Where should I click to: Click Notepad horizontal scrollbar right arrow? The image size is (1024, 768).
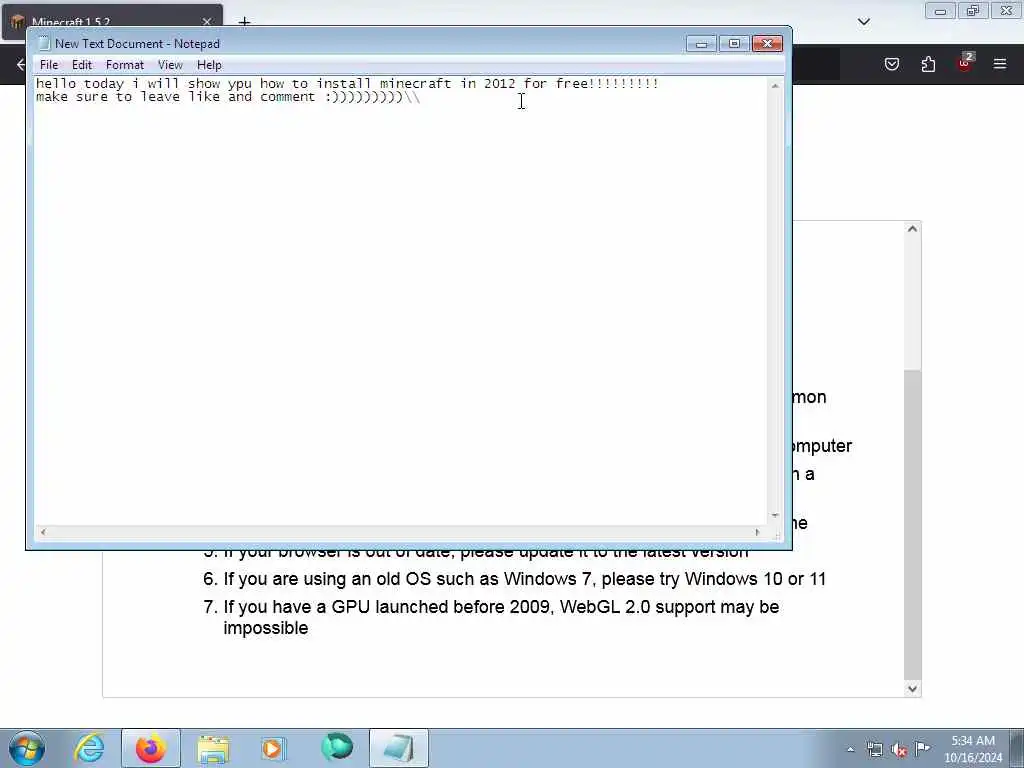(x=757, y=532)
